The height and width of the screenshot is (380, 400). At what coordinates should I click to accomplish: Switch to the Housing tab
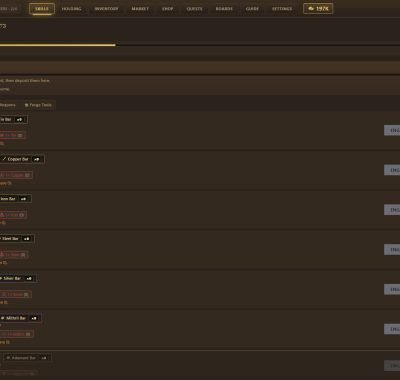coord(71,9)
